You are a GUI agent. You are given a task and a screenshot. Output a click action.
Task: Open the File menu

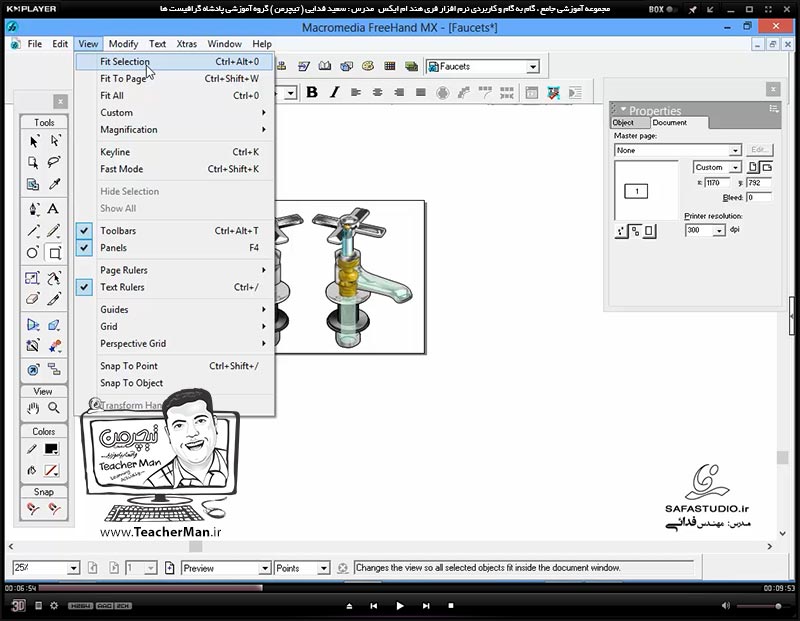click(x=35, y=44)
